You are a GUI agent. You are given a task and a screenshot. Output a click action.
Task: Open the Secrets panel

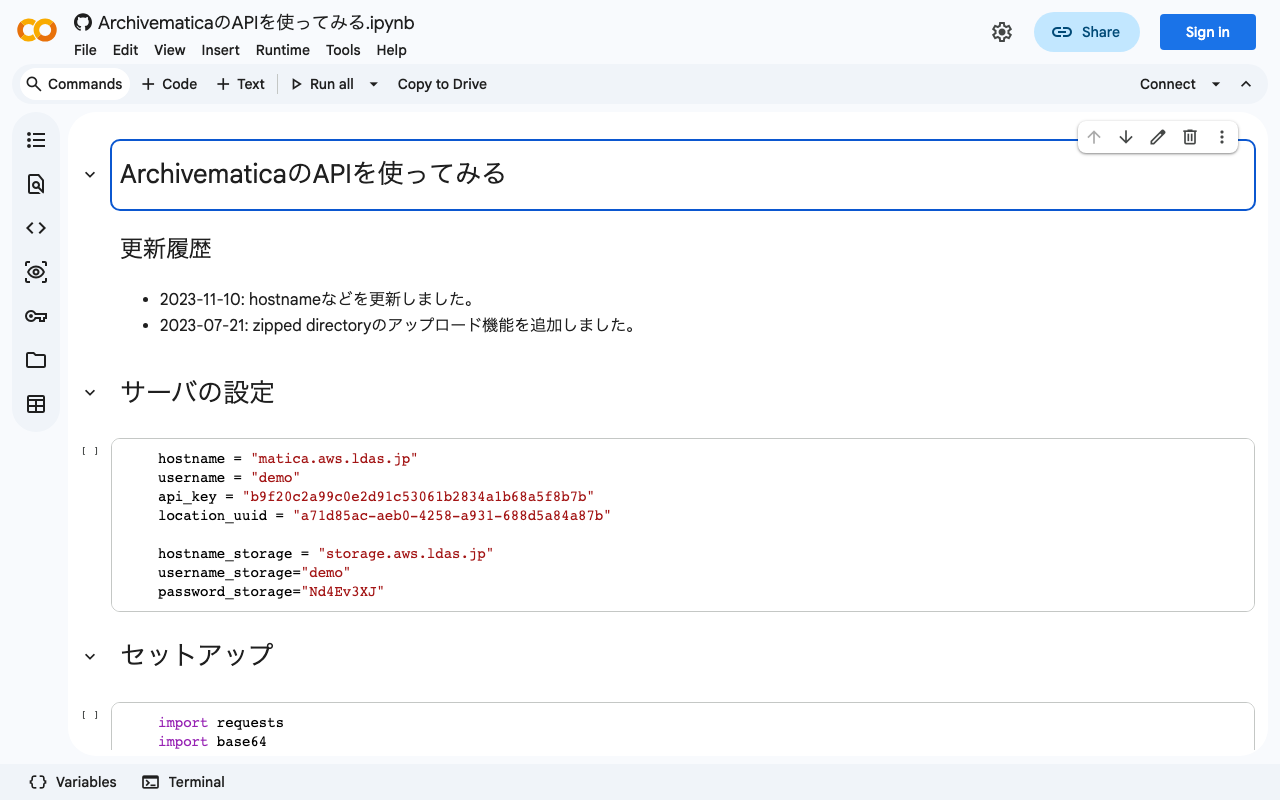[36, 316]
